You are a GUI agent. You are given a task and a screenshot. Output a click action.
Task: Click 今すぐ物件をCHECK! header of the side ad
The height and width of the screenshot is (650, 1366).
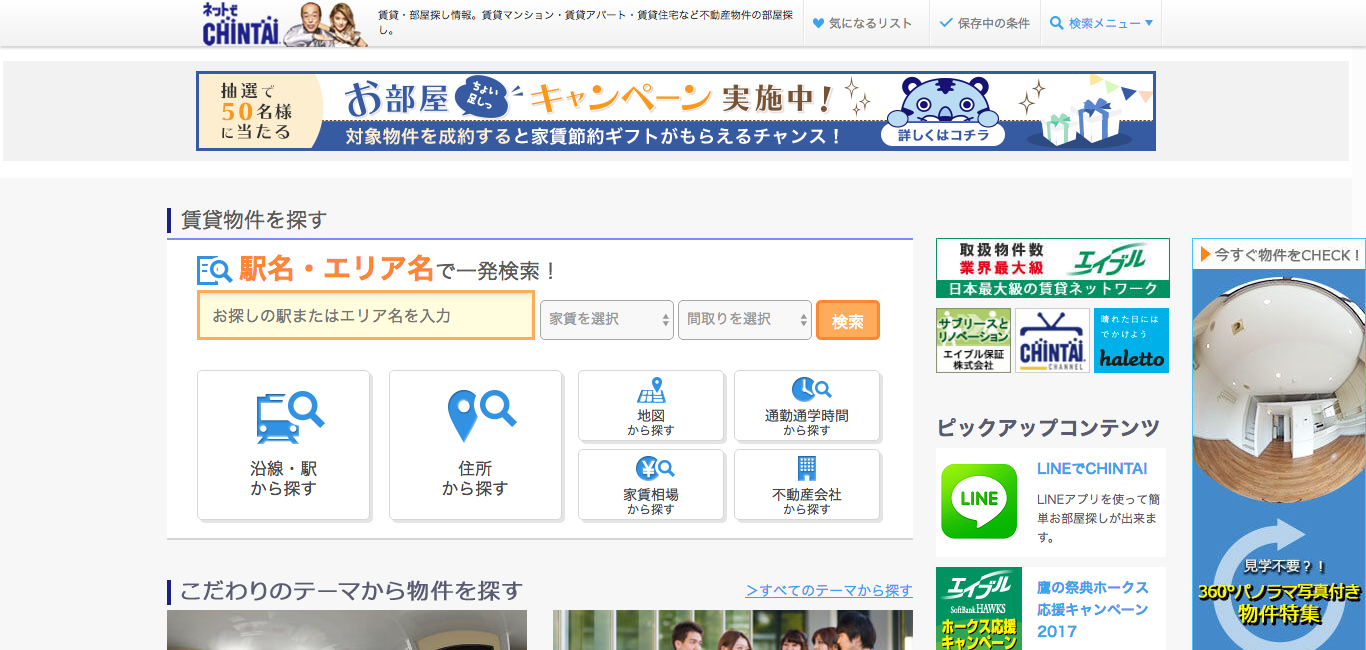click(1279, 255)
